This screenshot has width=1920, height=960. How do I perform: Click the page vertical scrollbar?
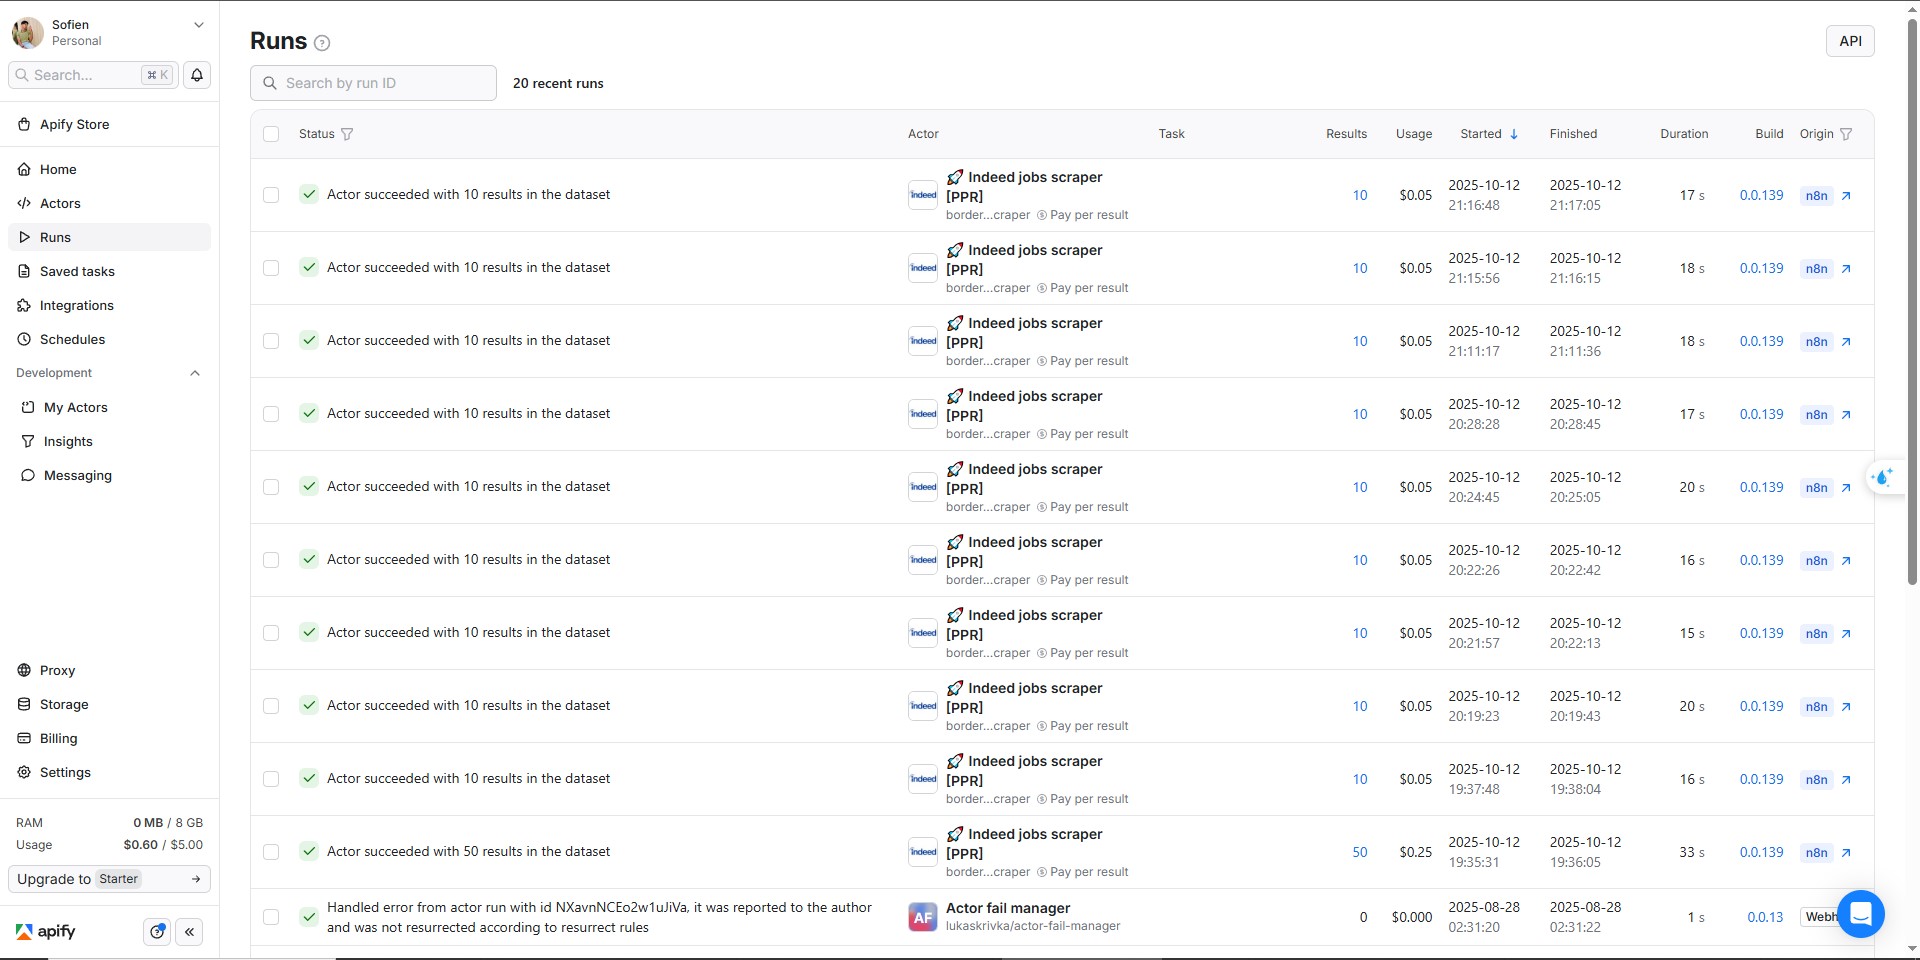(x=1912, y=300)
